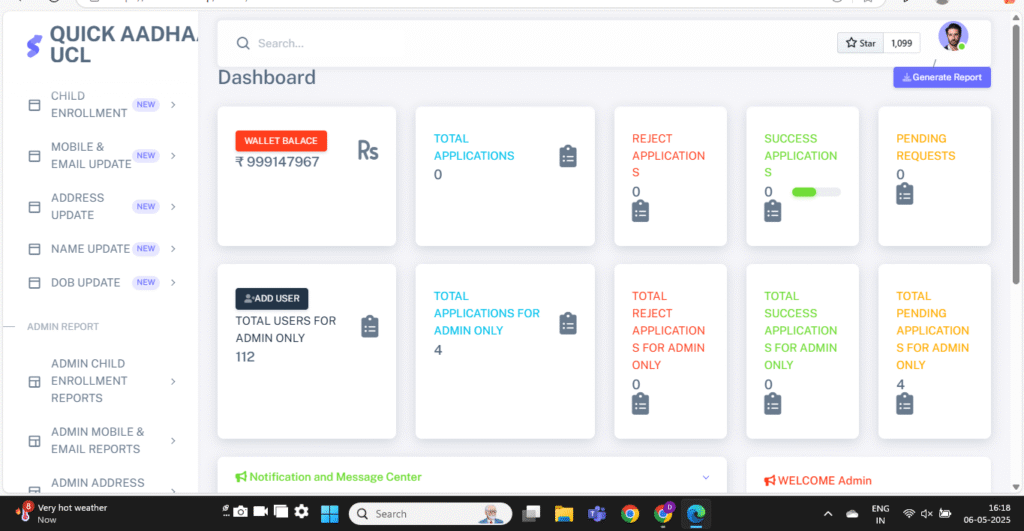Expand the Child Enrollment menu chevron
Viewport: 1024px width, 531px height.
tap(173, 105)
